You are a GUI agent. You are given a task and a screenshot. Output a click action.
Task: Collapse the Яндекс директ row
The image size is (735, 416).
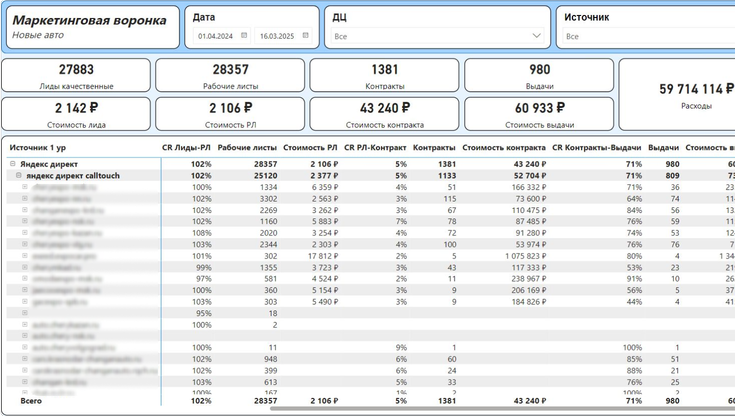click(x=13, y=163)
